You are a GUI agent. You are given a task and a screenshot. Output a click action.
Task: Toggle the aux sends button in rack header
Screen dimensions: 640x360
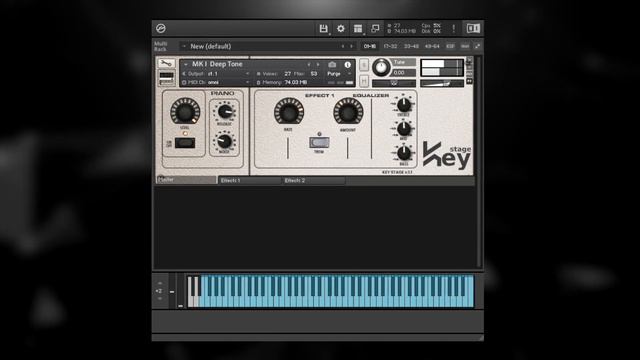coord(465,47)
